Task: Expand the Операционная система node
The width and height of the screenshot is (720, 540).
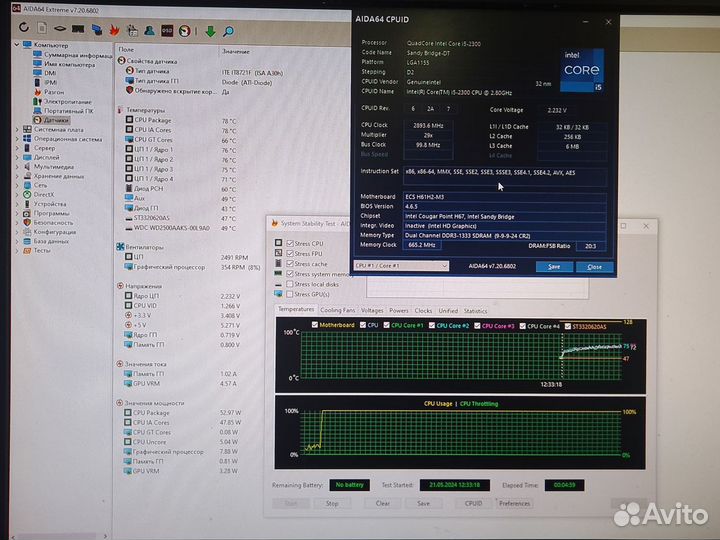Action: (x=17, y=139)
